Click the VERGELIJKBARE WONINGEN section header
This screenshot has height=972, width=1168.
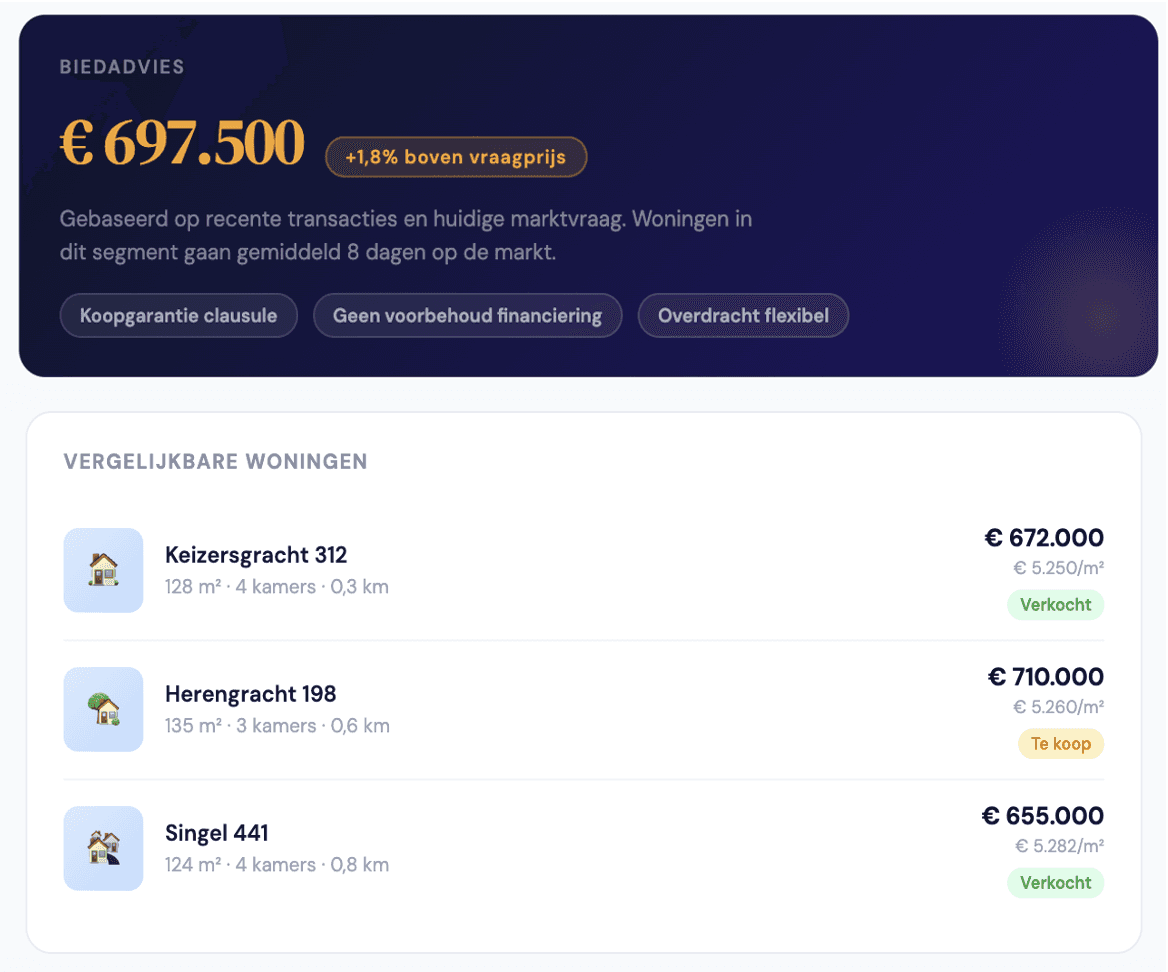coord(215,462)
